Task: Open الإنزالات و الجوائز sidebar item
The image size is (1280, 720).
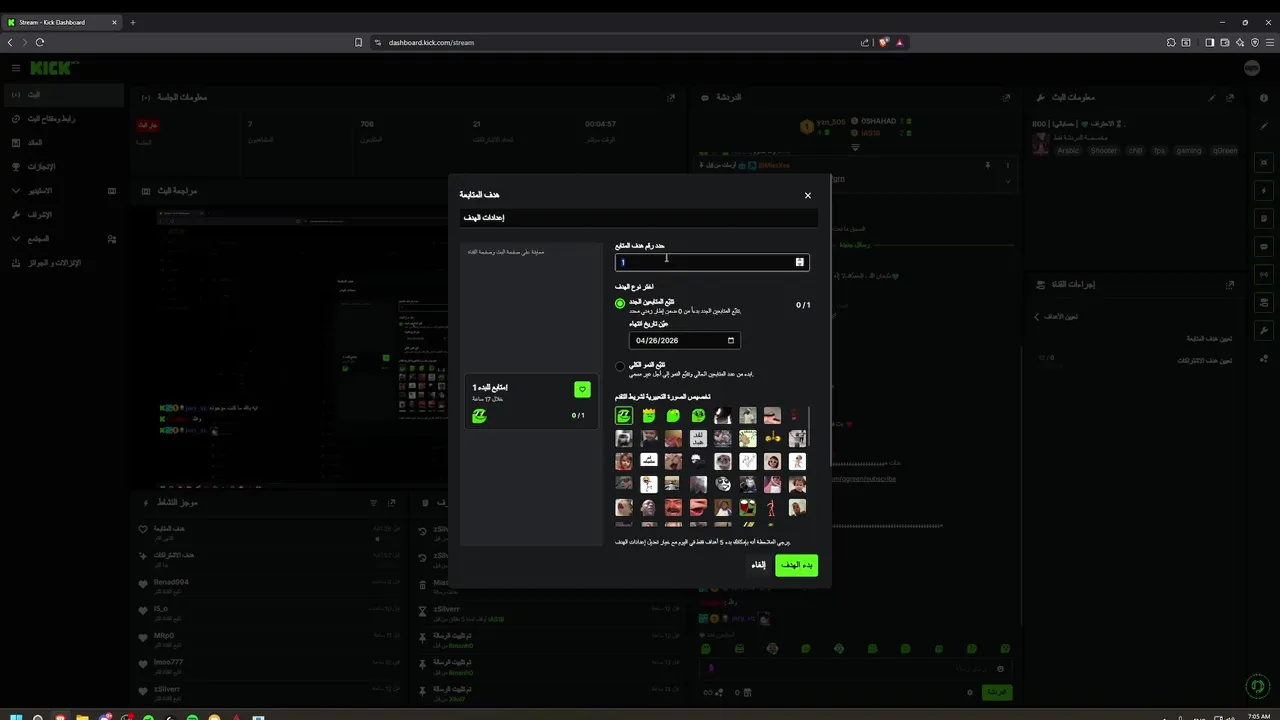Action: (63, 262)
